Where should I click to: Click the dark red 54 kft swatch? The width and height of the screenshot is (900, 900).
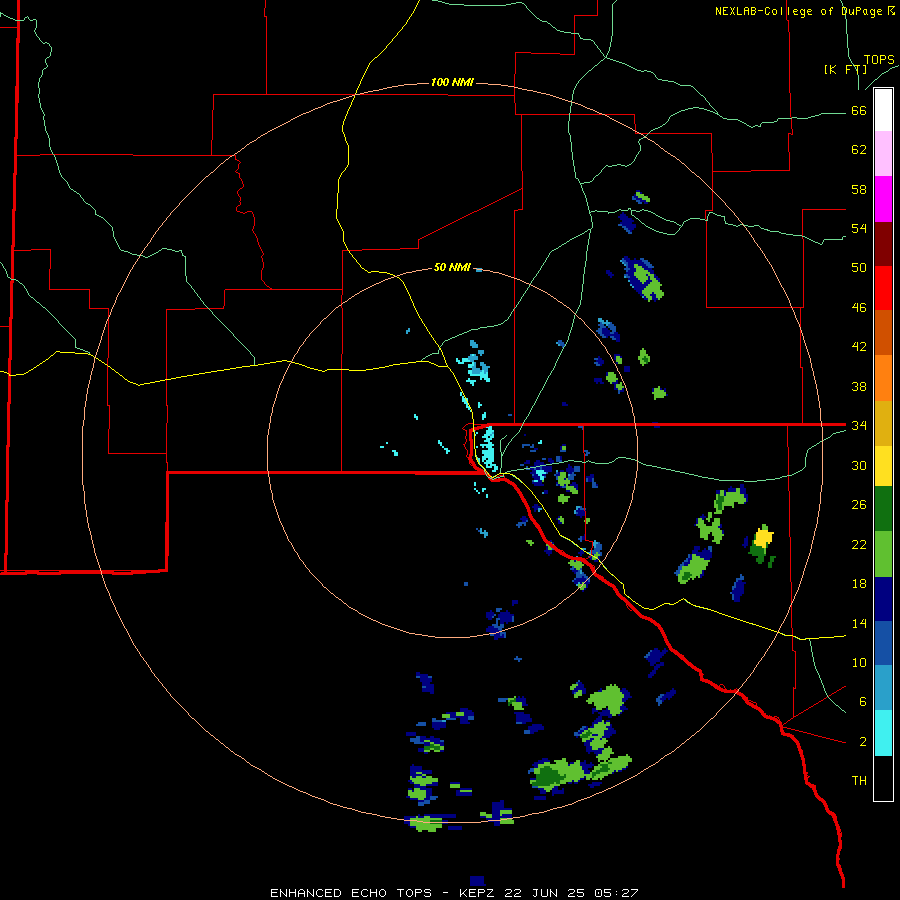point(883,244)
